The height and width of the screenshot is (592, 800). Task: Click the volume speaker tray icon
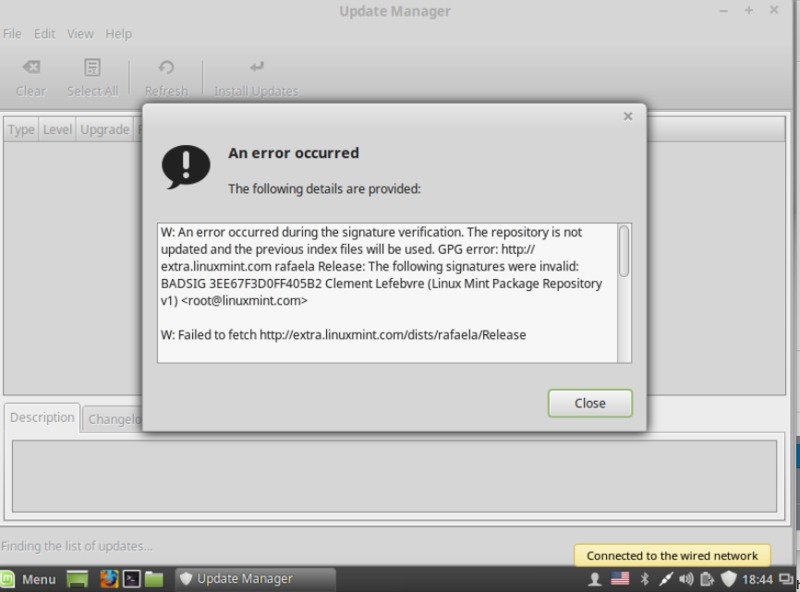686,579
